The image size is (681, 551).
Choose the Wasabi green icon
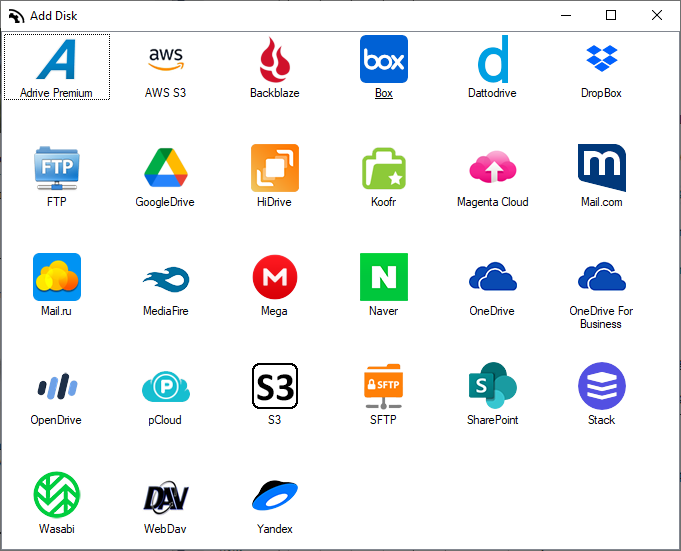pos(56,495)
